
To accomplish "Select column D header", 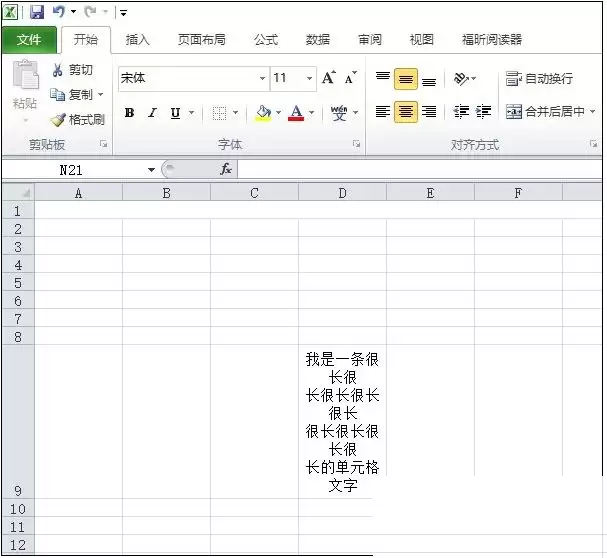I will tap(342, 192).
